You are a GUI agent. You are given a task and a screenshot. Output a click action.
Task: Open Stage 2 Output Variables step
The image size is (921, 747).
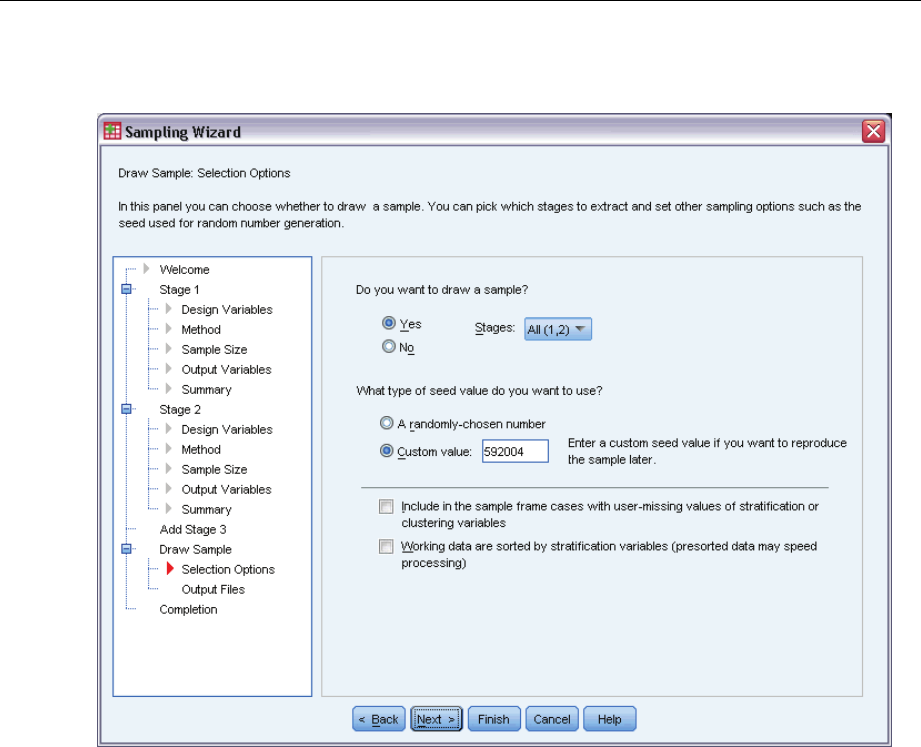(x=226, y=489)
